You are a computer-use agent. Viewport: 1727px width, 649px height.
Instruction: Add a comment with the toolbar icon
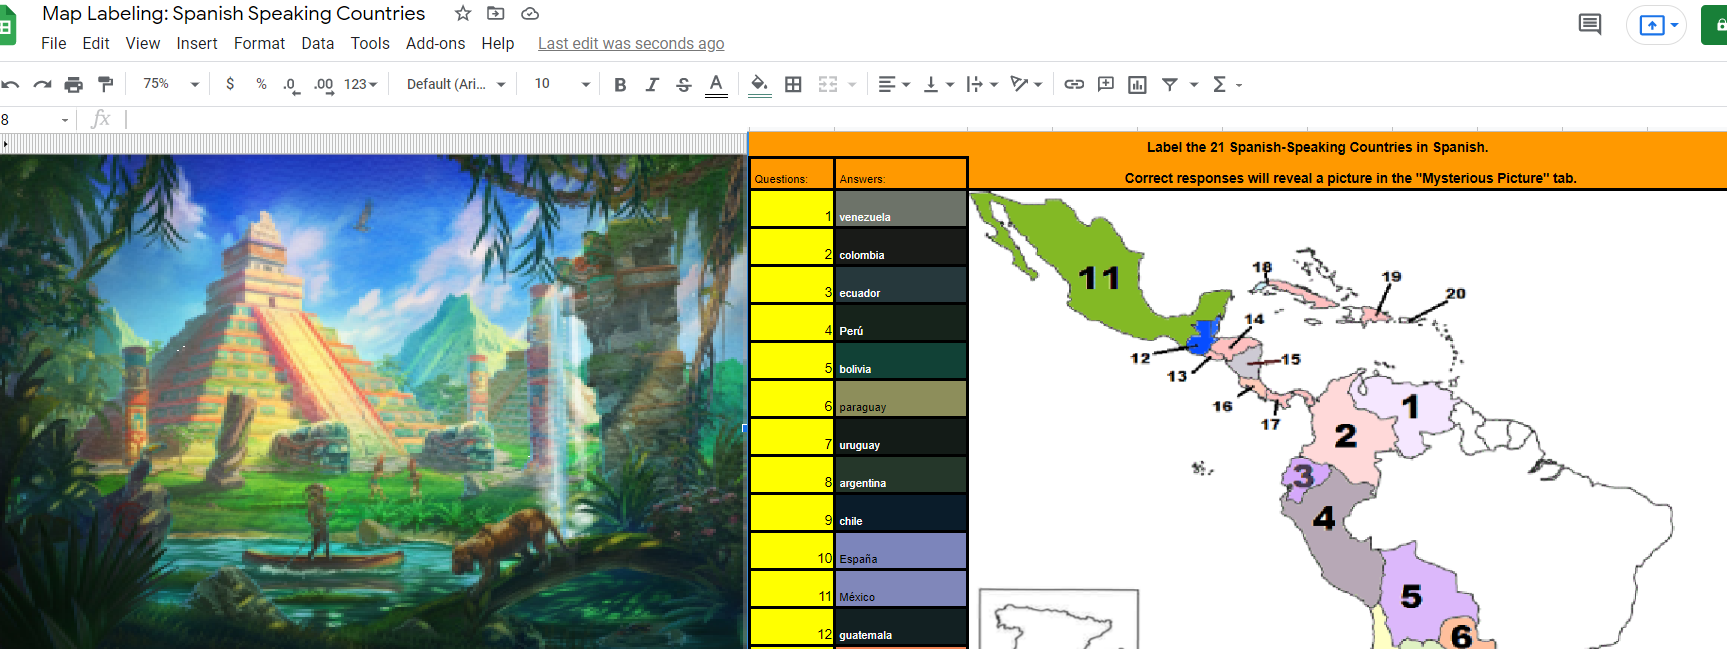pos(1105,84)
